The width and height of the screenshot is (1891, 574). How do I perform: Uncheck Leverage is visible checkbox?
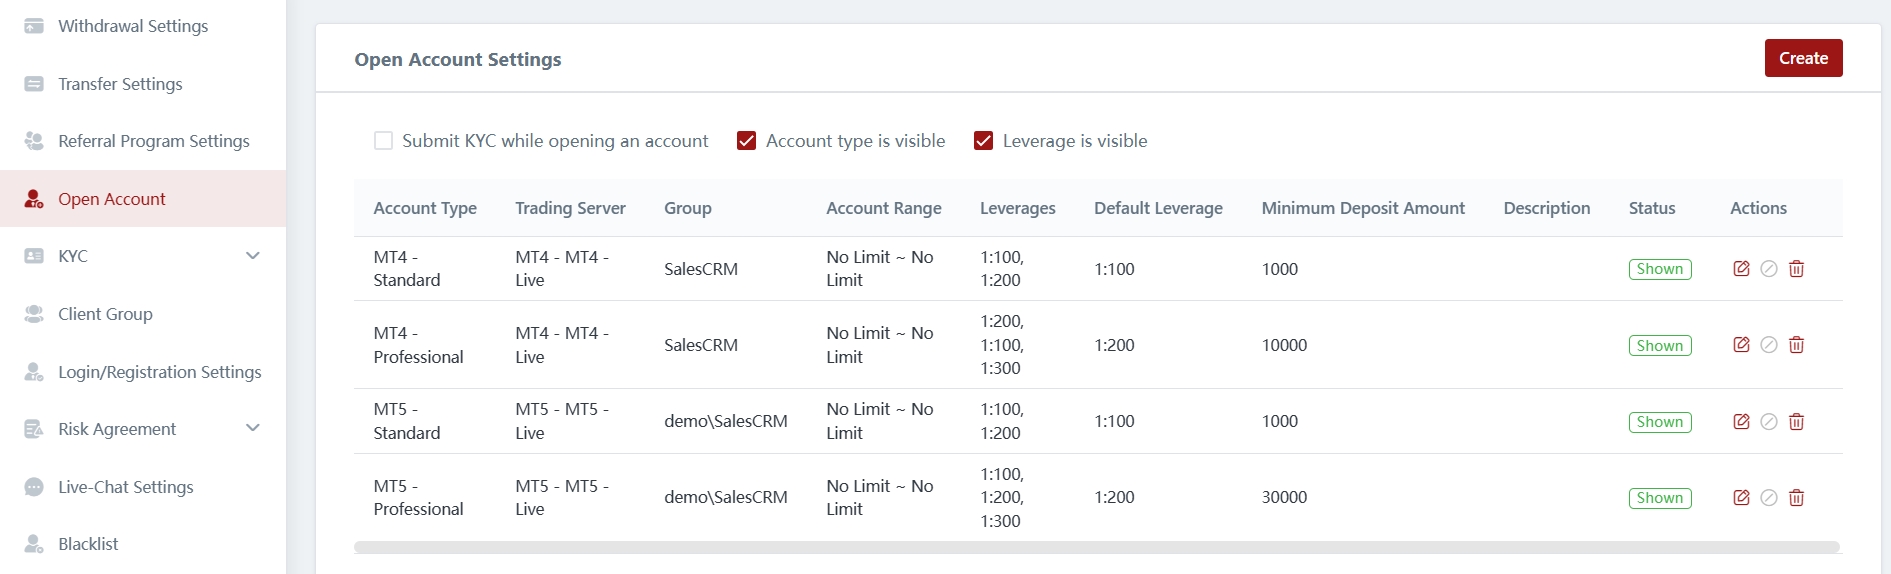(x=983, y=141)
